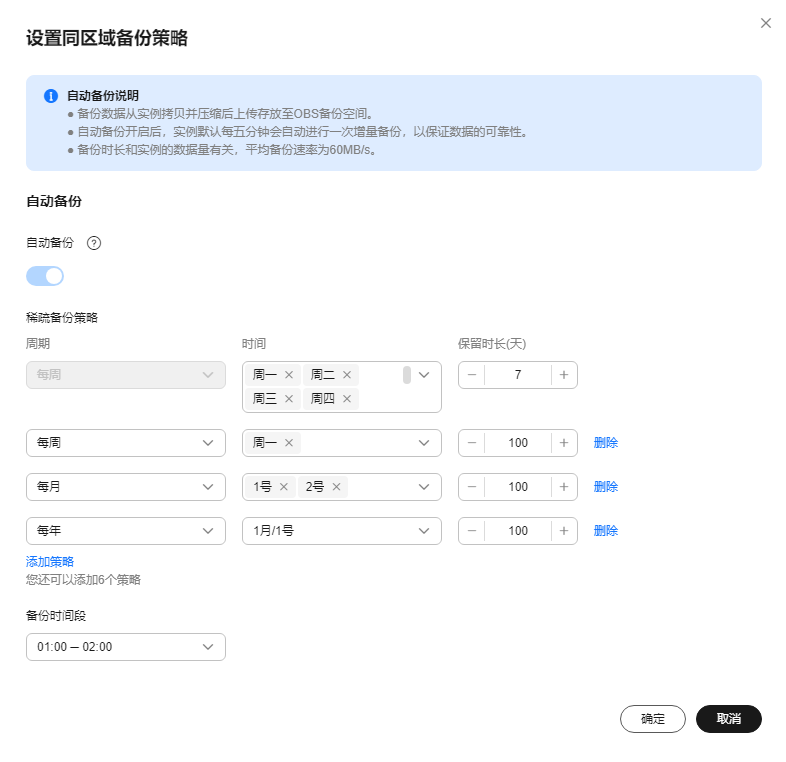Open the 1月/1号 time dropdown
786x762 pixels.
(341, 531)
